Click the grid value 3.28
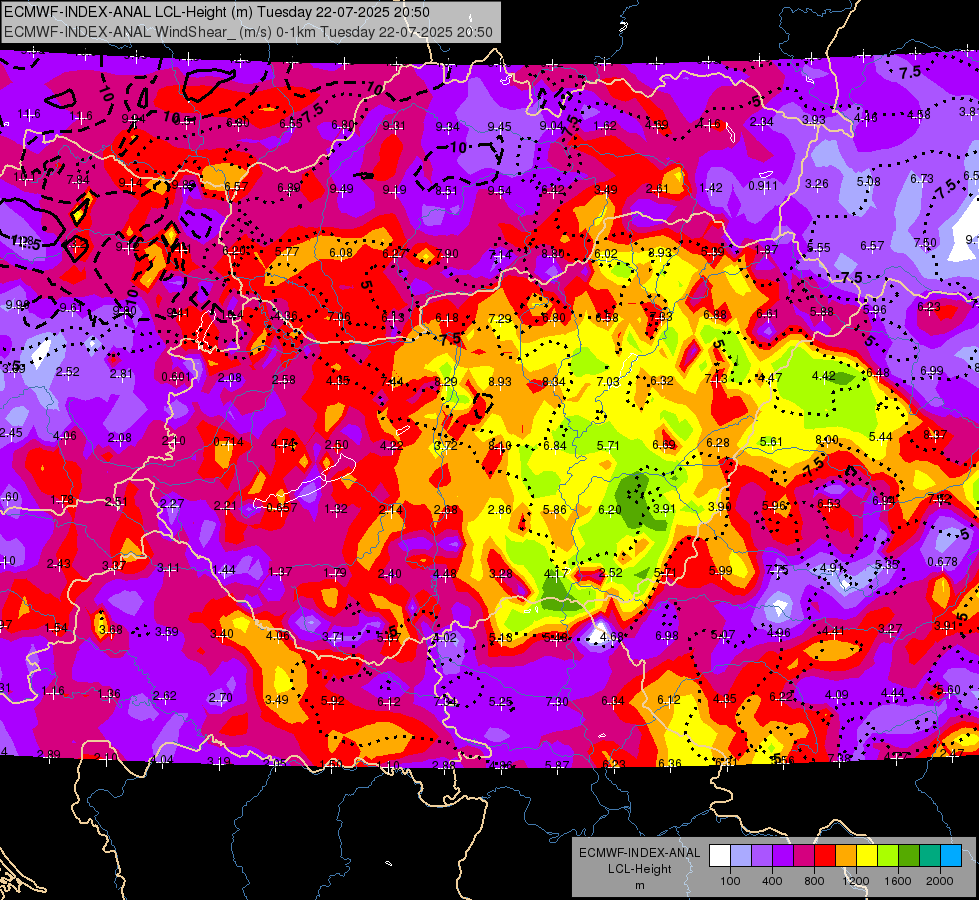This screenshot has width=979, height=900. point(501,573)
